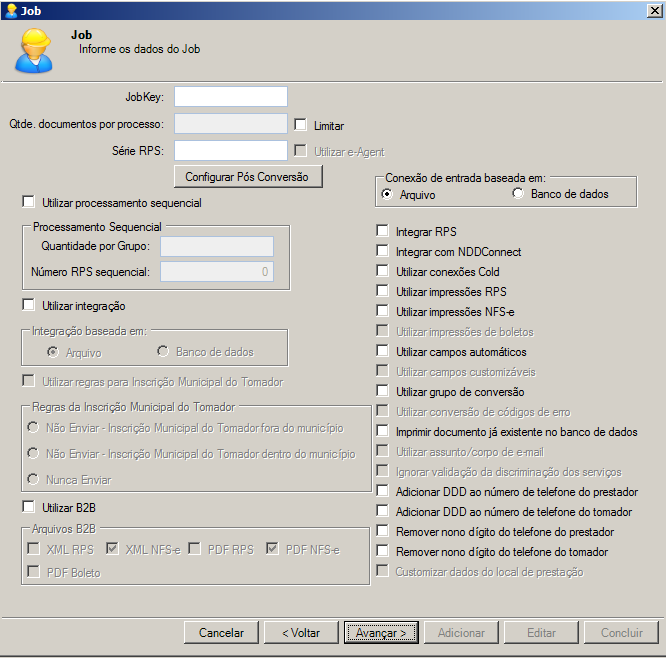The height and width of the screenshot is (658, 666).
Task: Check Remover nono dígito do telefone do tomador
Action: pos(382,551)
